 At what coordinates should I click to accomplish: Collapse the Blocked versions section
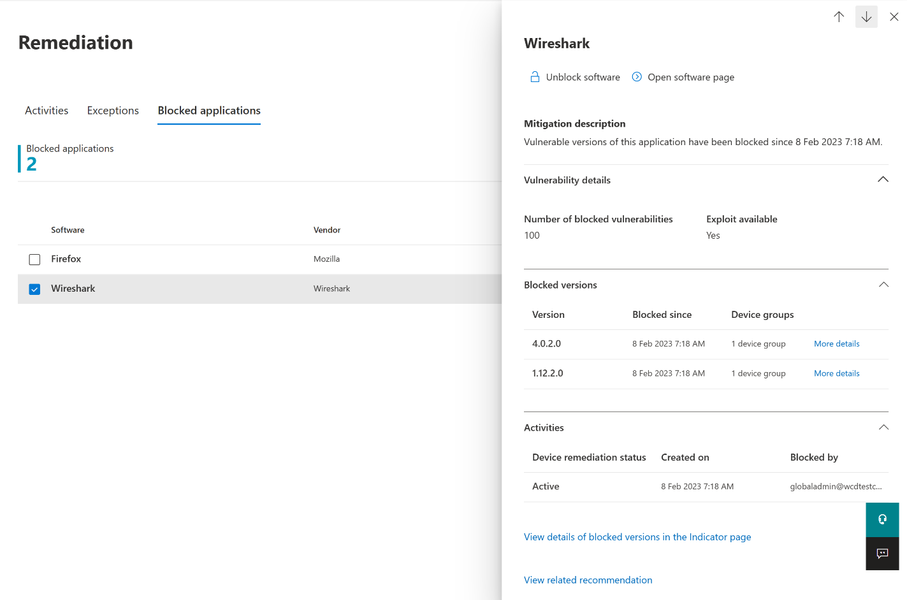coord(883,285)
